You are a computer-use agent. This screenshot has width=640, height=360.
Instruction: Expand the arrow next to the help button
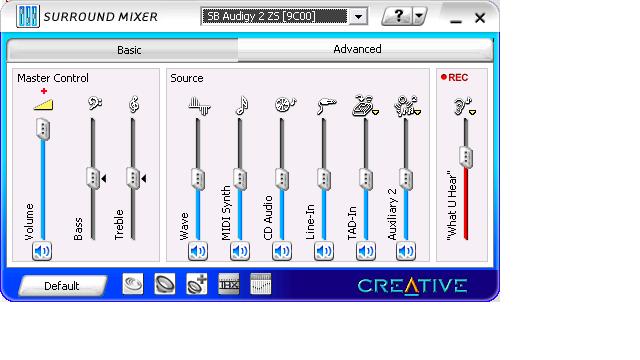click(419, 17)
